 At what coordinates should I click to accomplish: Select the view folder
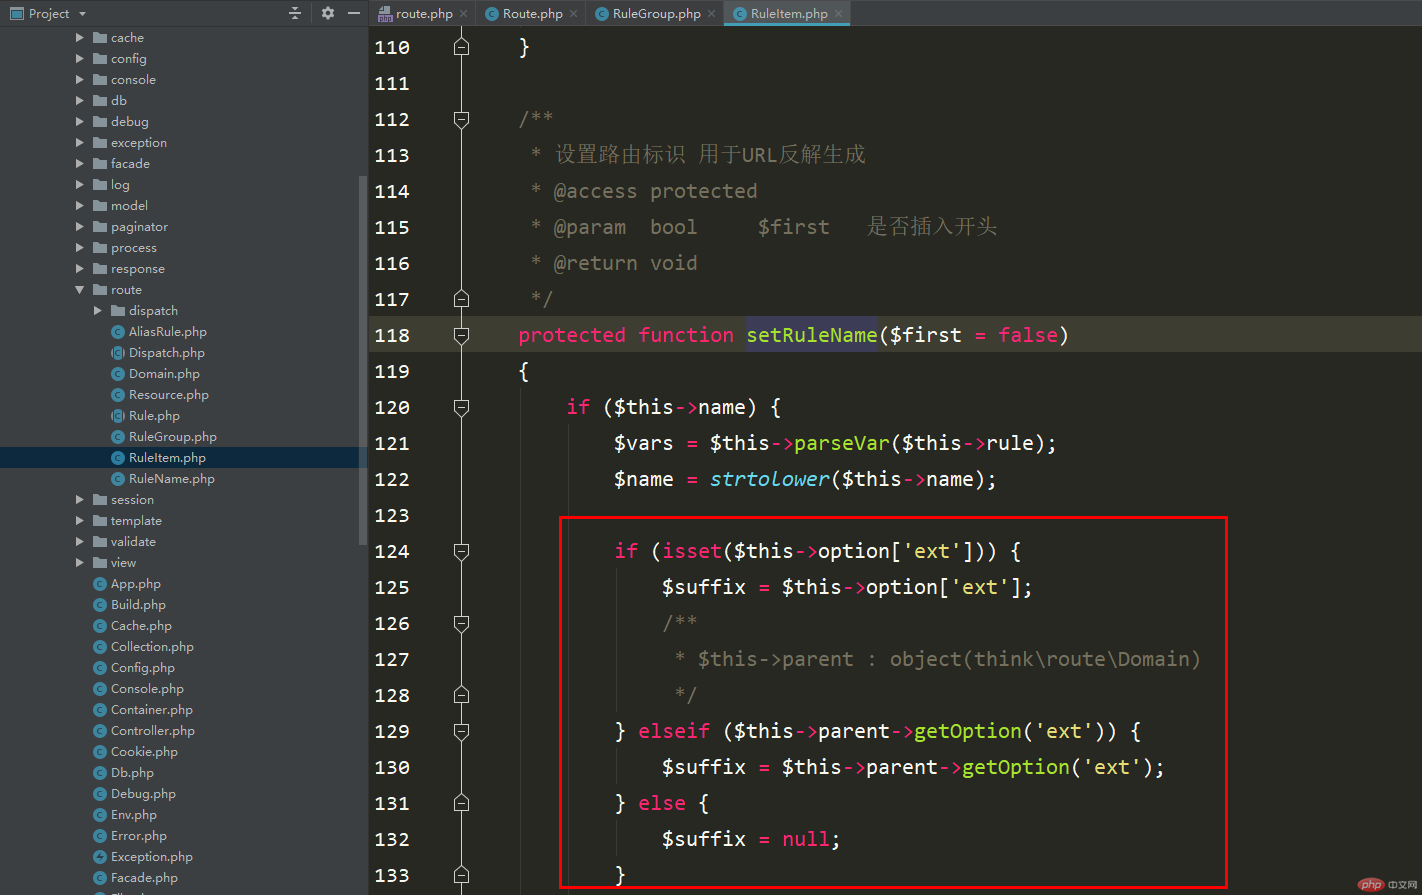coord(114,563)
